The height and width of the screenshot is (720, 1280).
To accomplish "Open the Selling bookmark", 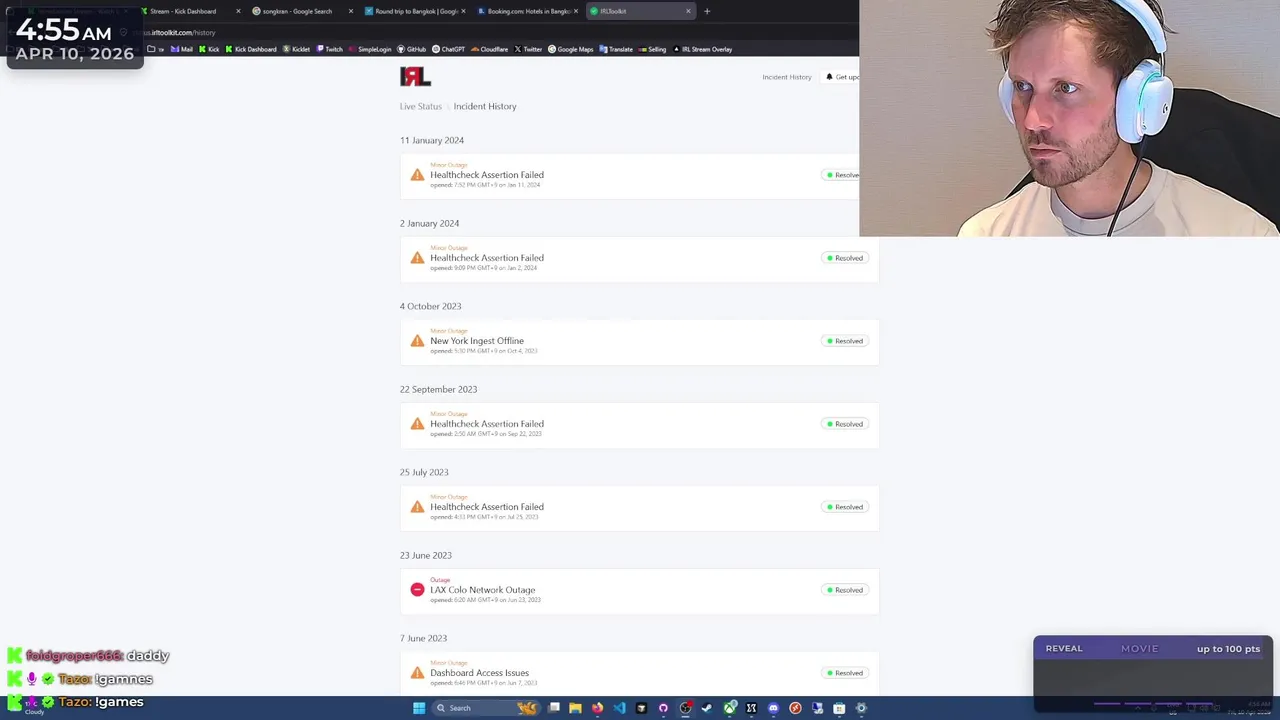I will 652,49.
